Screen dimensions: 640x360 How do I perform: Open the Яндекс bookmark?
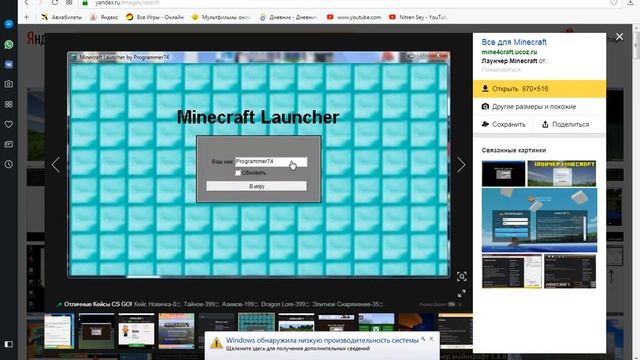point(104,17)
